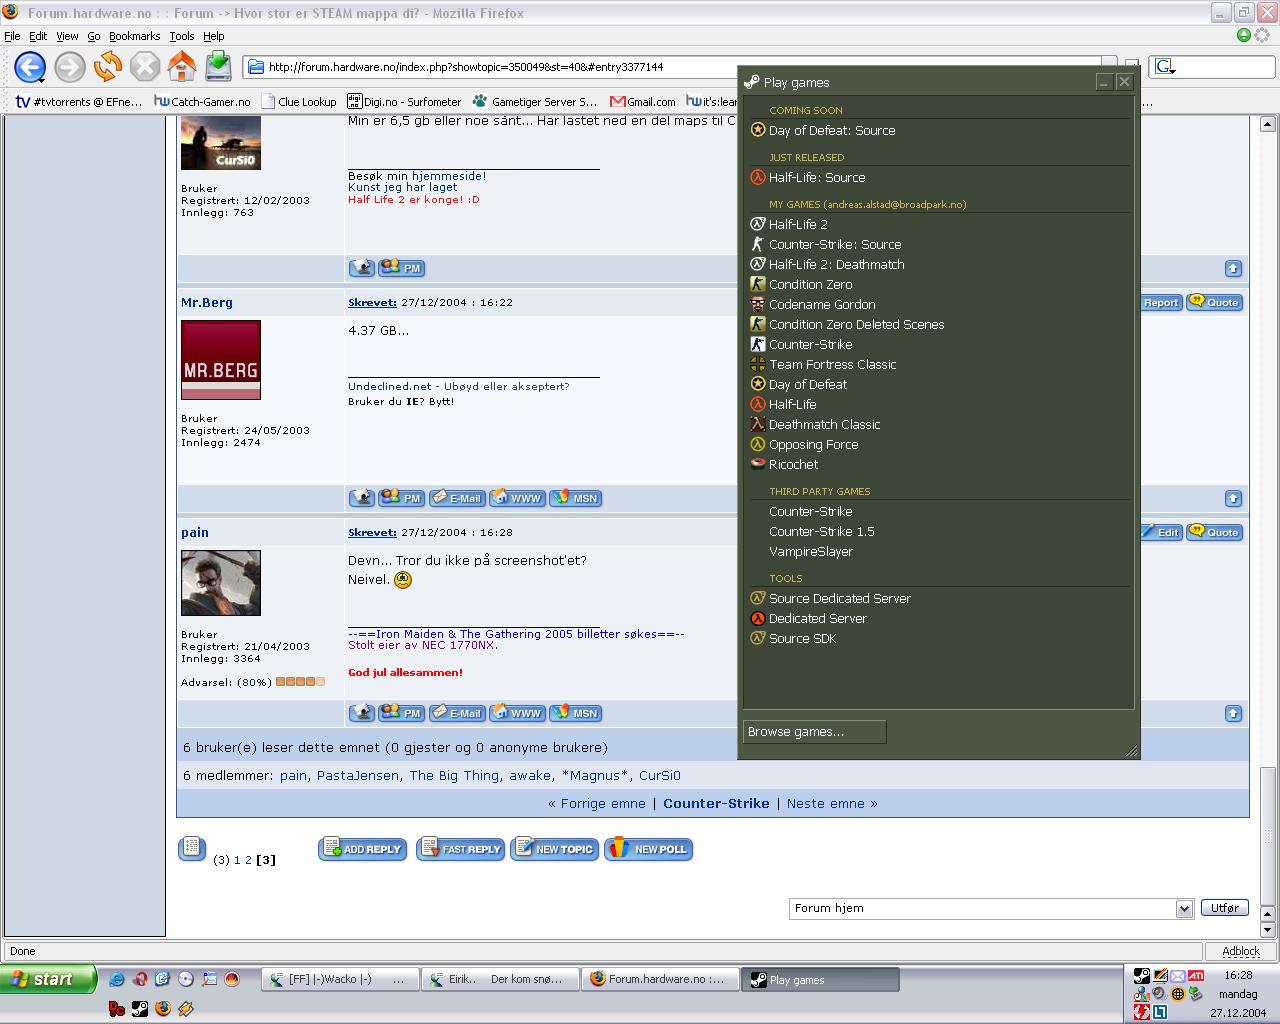The image size is (1280, 1024).
Task: Launch Half-Life 2 from Steam games list
Action: (x=798, y=224)
